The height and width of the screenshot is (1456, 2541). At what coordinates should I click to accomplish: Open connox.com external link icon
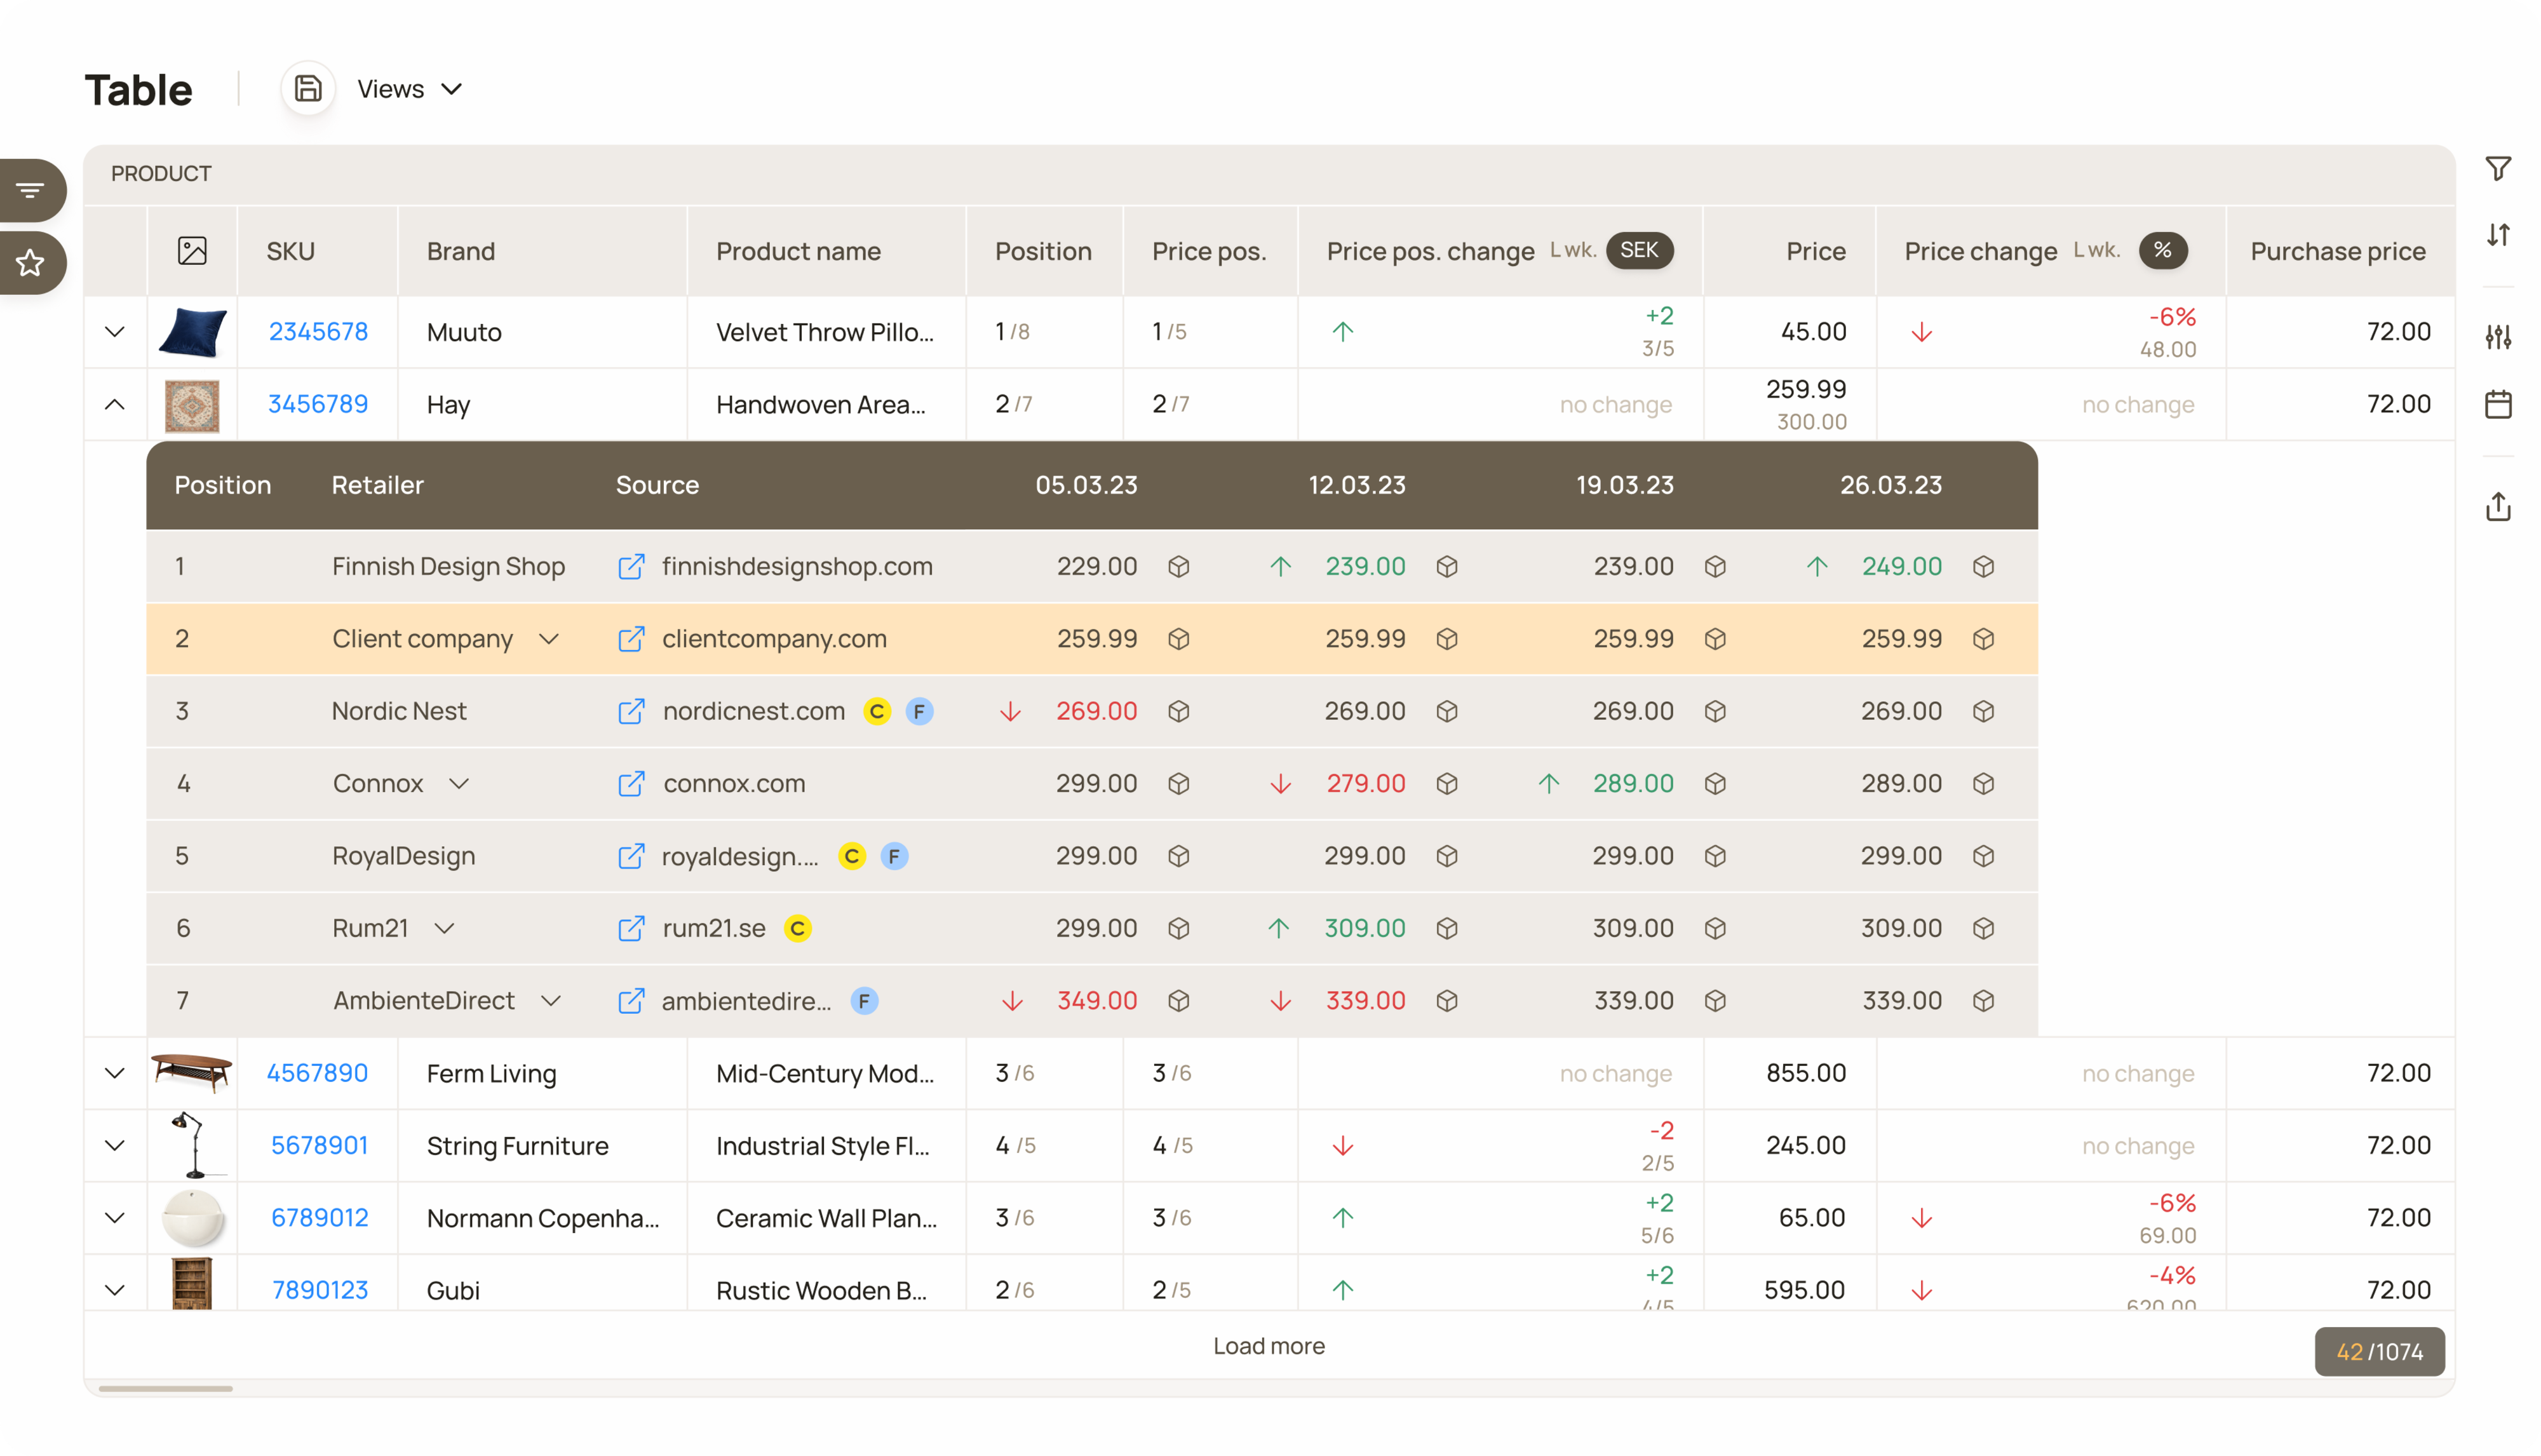click(x=631, y=783)
